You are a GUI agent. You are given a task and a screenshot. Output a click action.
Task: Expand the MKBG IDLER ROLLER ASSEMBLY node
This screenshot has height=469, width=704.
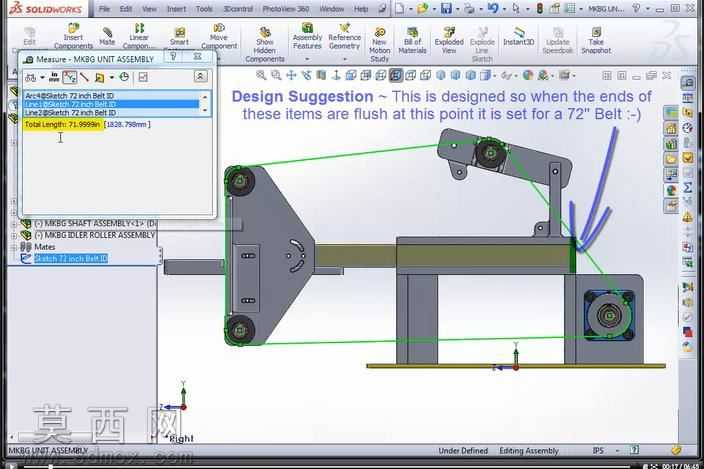[14, 235]
